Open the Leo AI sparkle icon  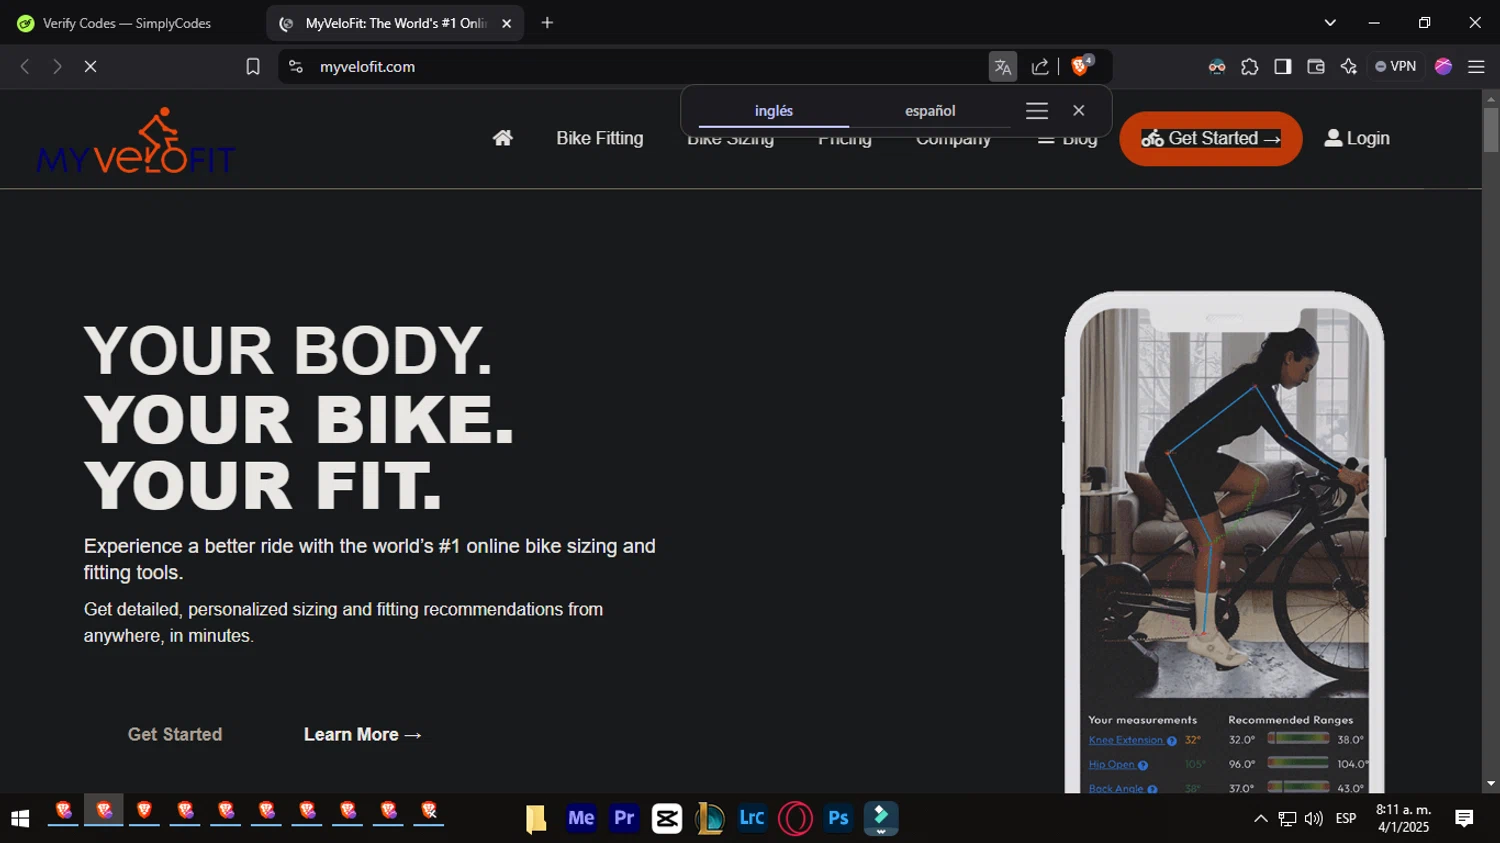[x=1349, y=67]
